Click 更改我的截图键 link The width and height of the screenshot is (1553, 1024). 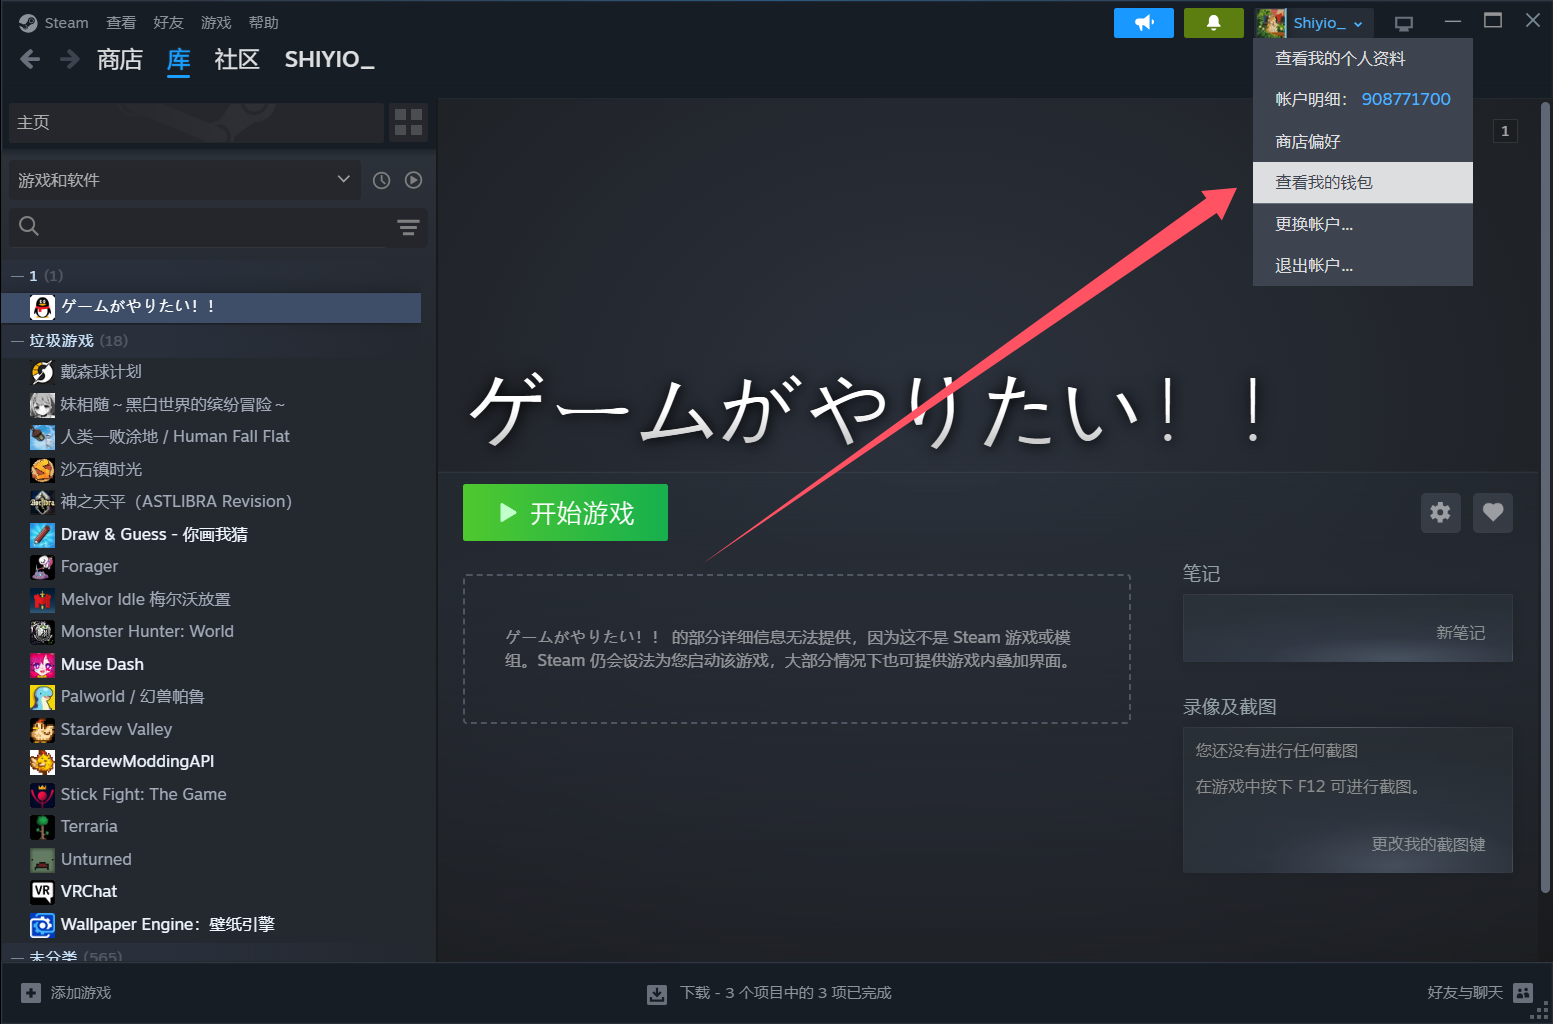[1428, 844]
